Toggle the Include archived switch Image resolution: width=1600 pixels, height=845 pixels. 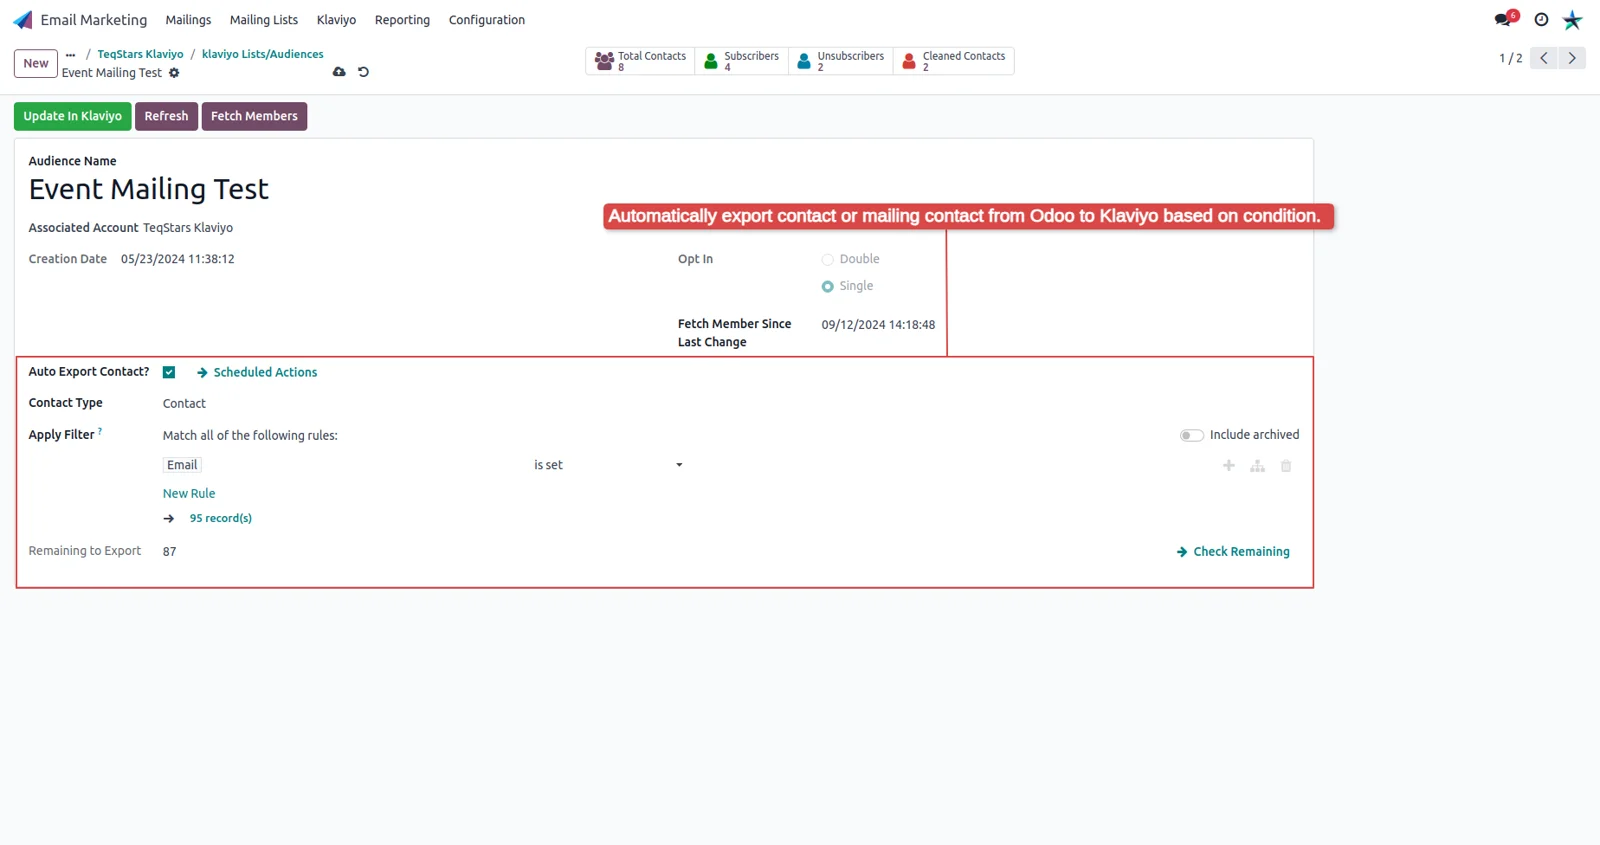point(1191,435)
